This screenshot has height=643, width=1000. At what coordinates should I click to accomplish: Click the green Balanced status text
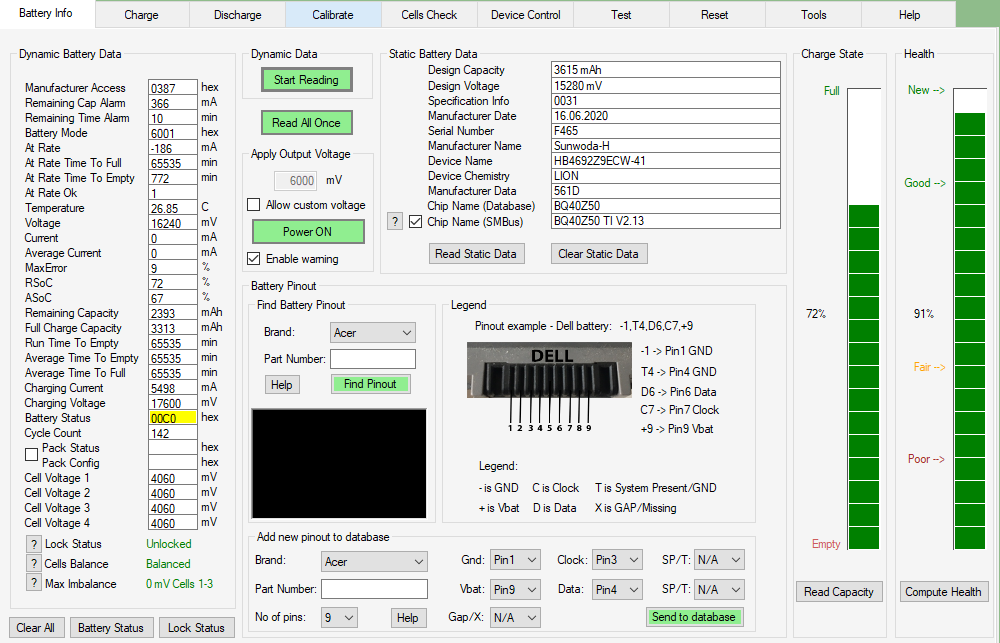(168, 564)
